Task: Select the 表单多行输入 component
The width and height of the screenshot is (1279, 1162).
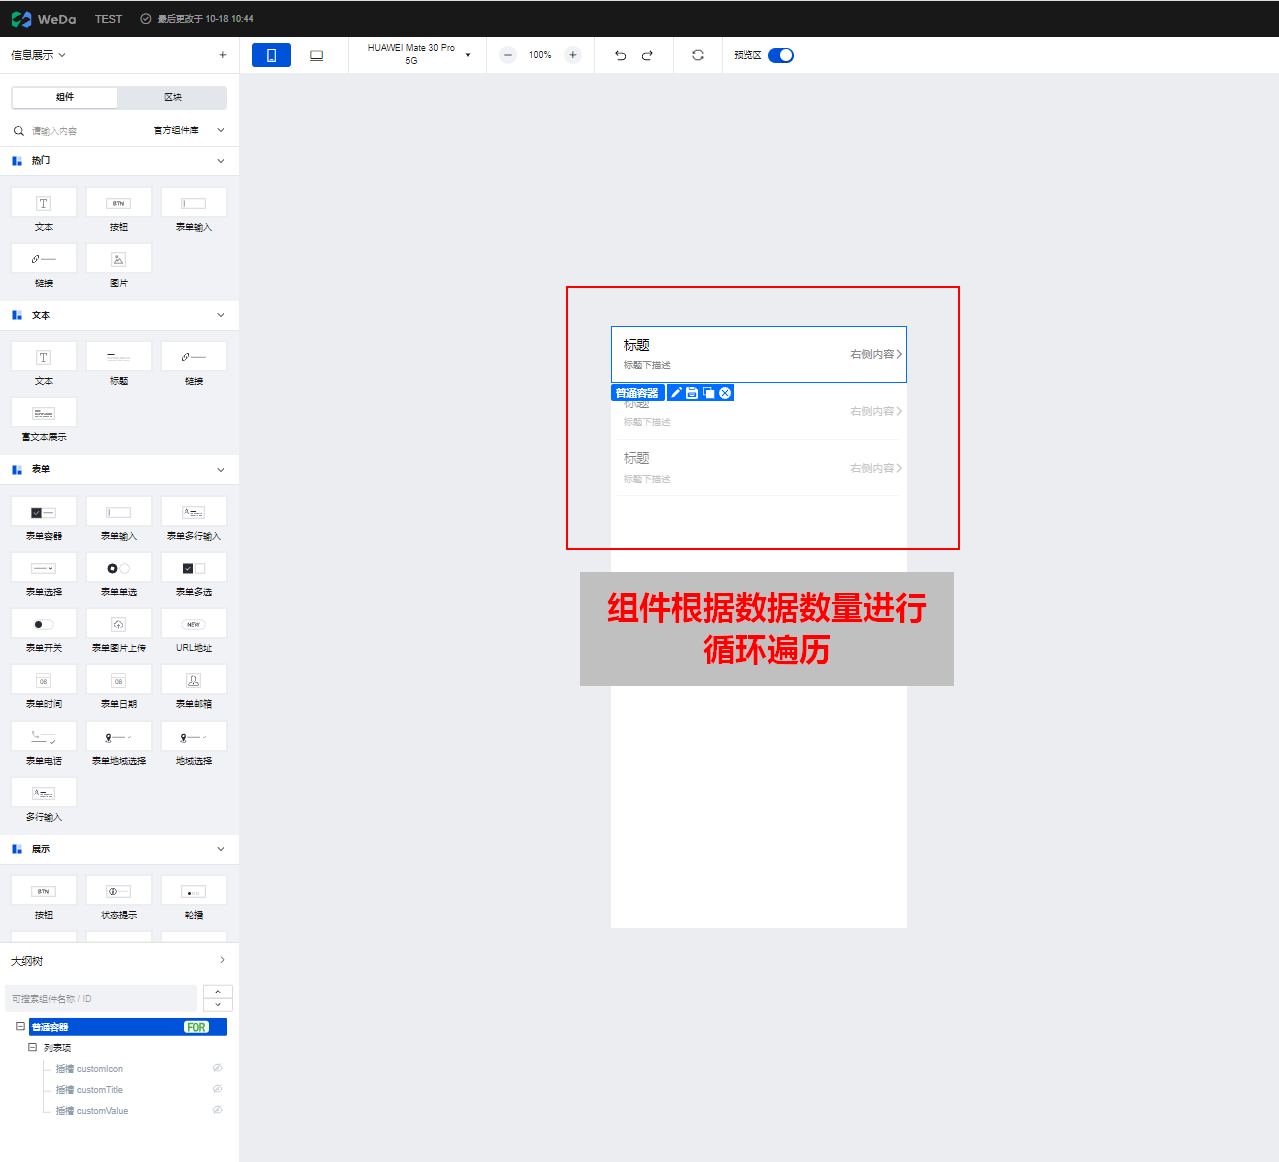Action: [194, 519]
